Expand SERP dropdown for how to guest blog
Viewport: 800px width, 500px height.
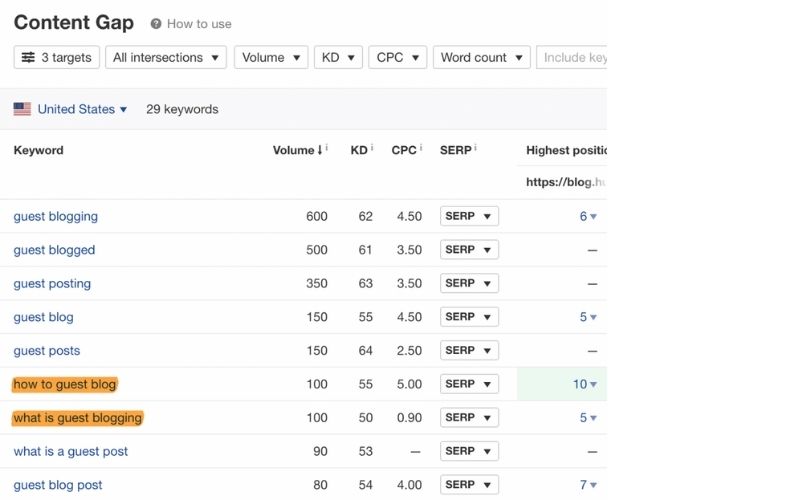point(469,384)
